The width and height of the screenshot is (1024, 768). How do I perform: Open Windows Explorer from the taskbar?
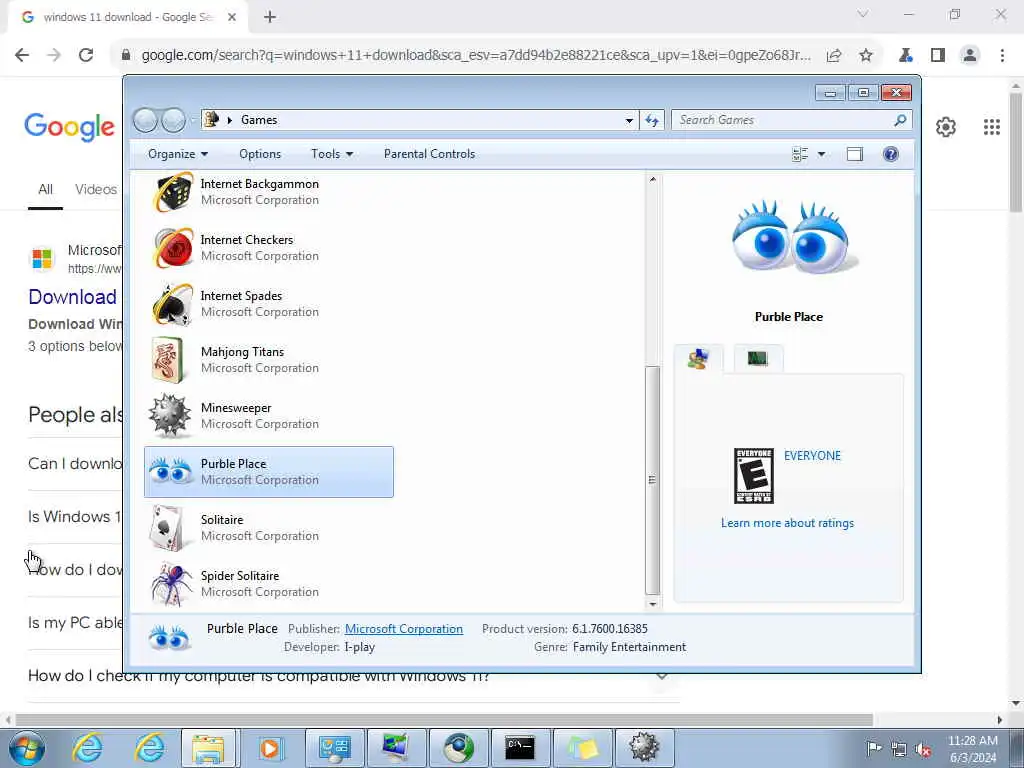208,748
